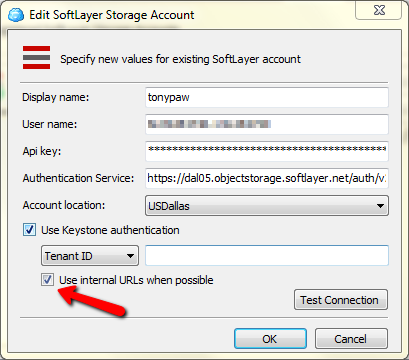Dismiss the dialog with Cancel
The width and height of the screenshot is (409, 360).
coord(351,339)
